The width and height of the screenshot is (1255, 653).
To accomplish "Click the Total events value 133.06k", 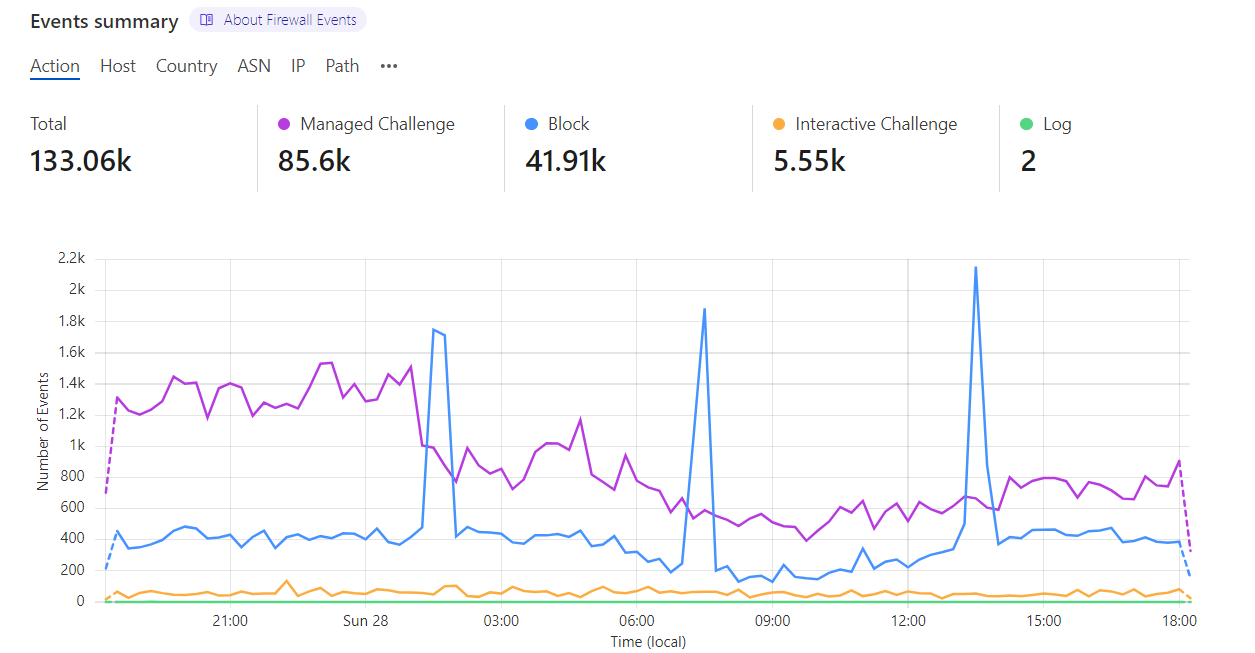I will tap(81, 160).
